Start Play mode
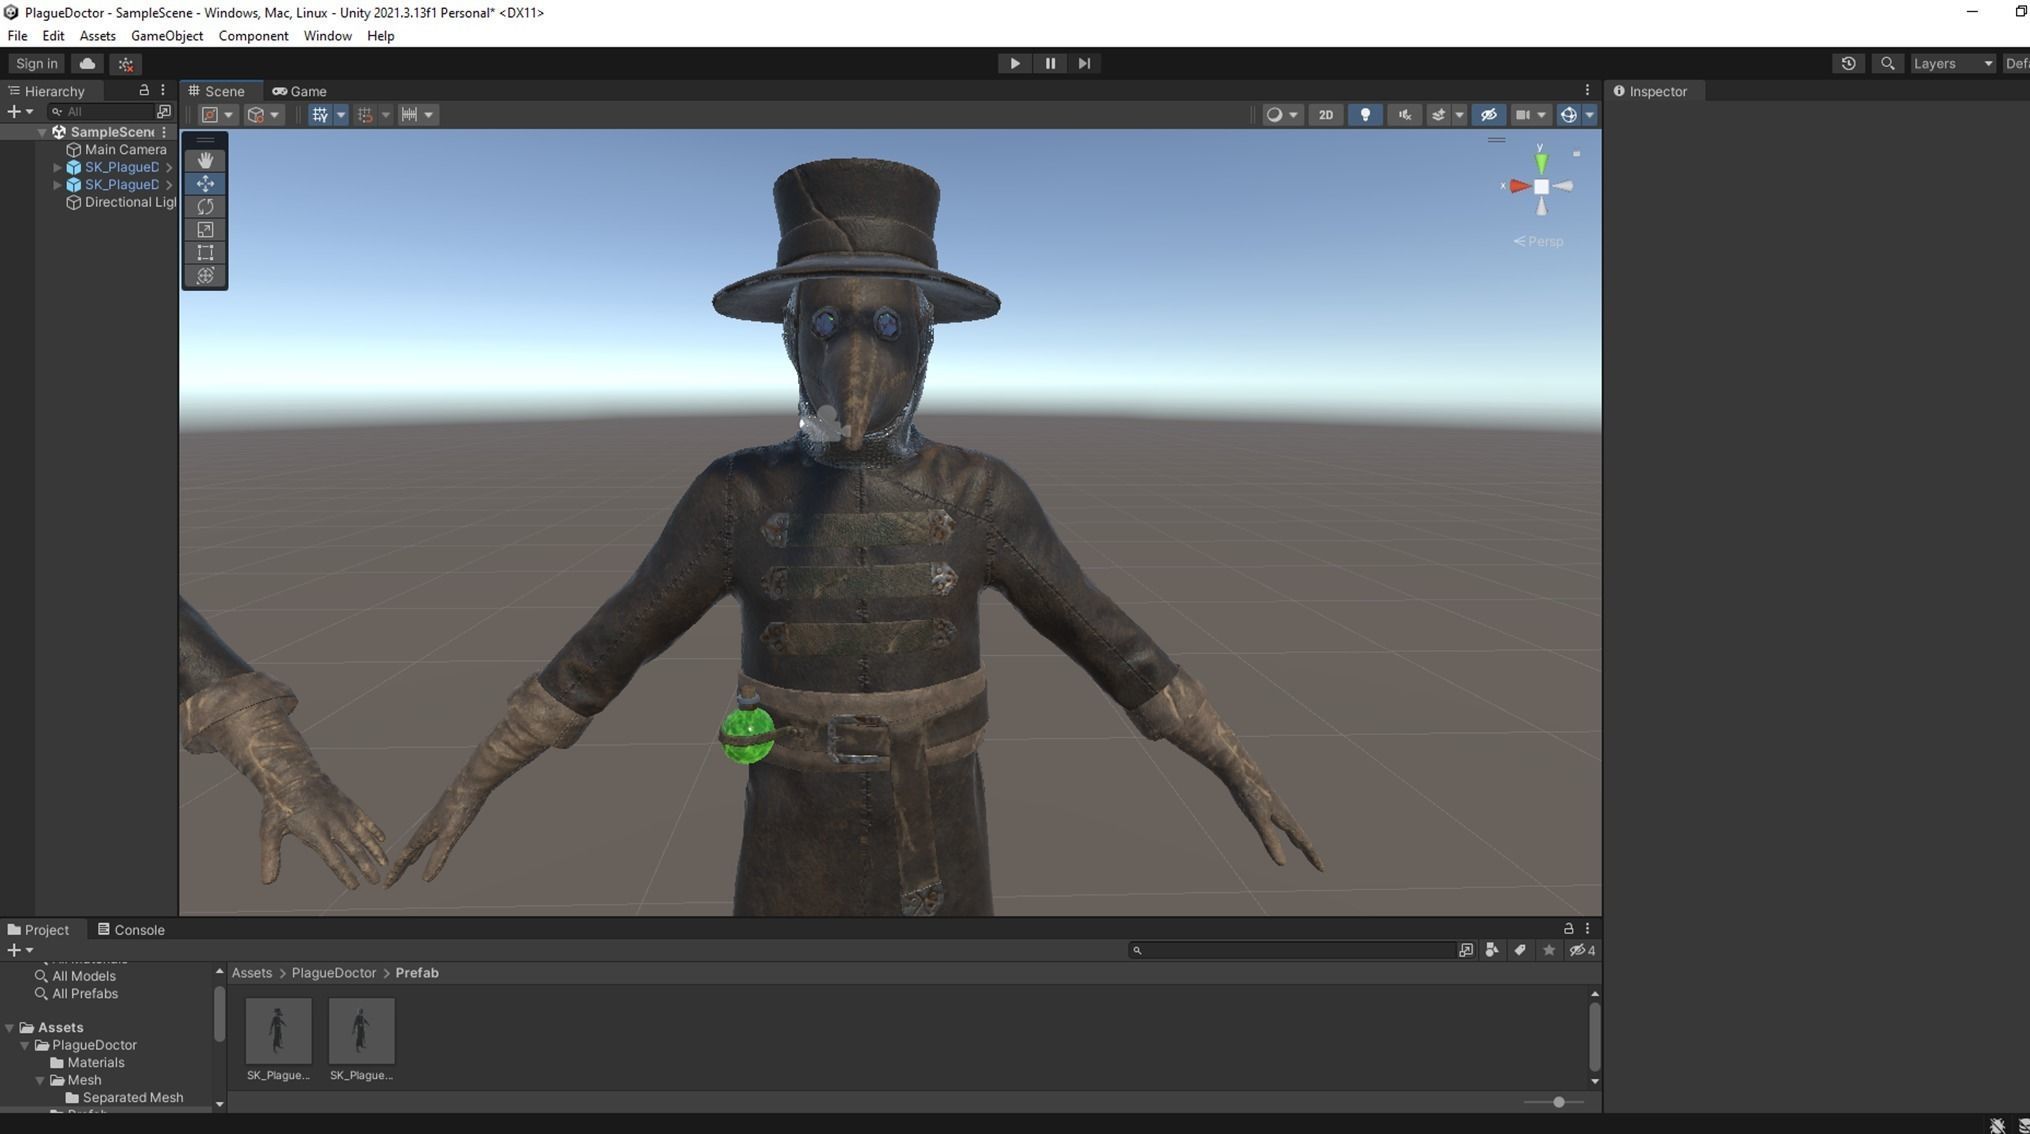The width and height of the screenshot is (2030, 1134). click(x=1014, y=63)
